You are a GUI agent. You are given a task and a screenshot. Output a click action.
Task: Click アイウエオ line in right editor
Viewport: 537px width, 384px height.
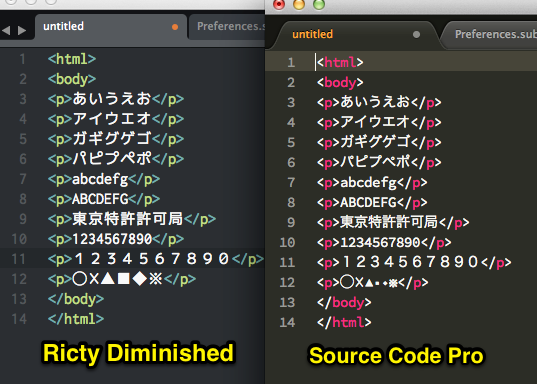point(379,122)
